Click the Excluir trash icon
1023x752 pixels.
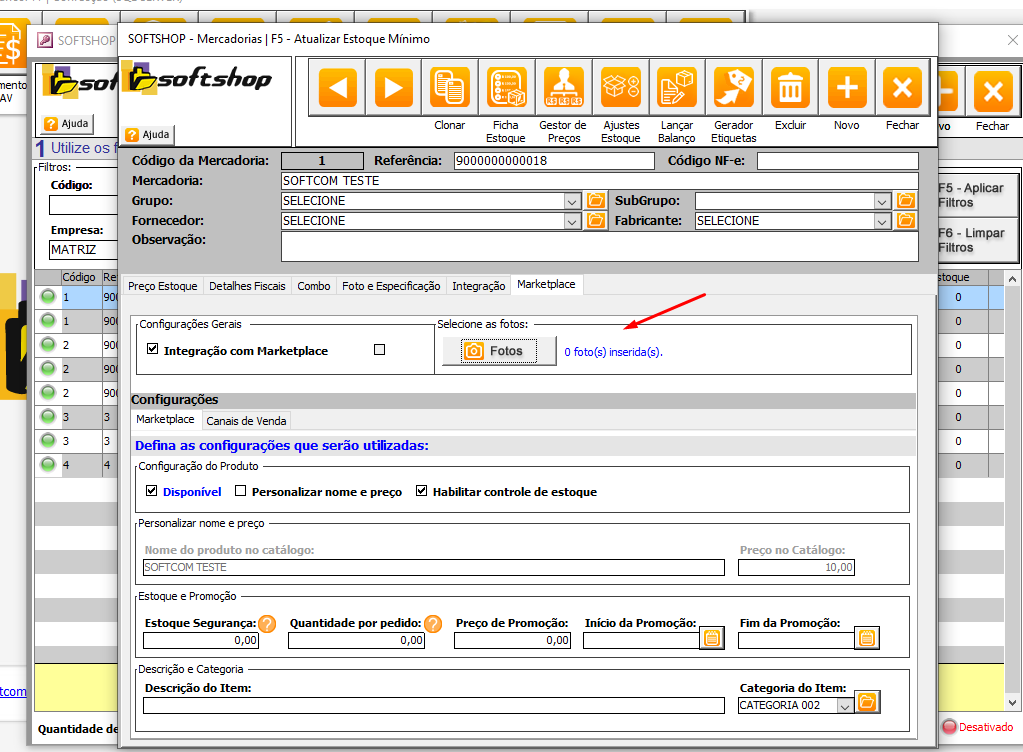(790, 89)
